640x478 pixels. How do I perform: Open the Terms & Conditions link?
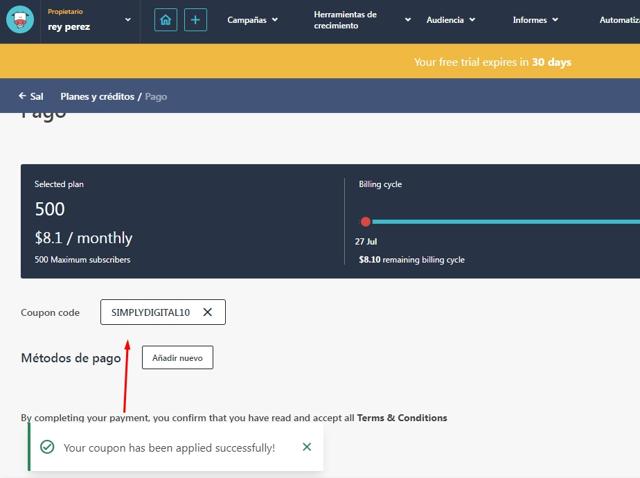pos(402,418)
